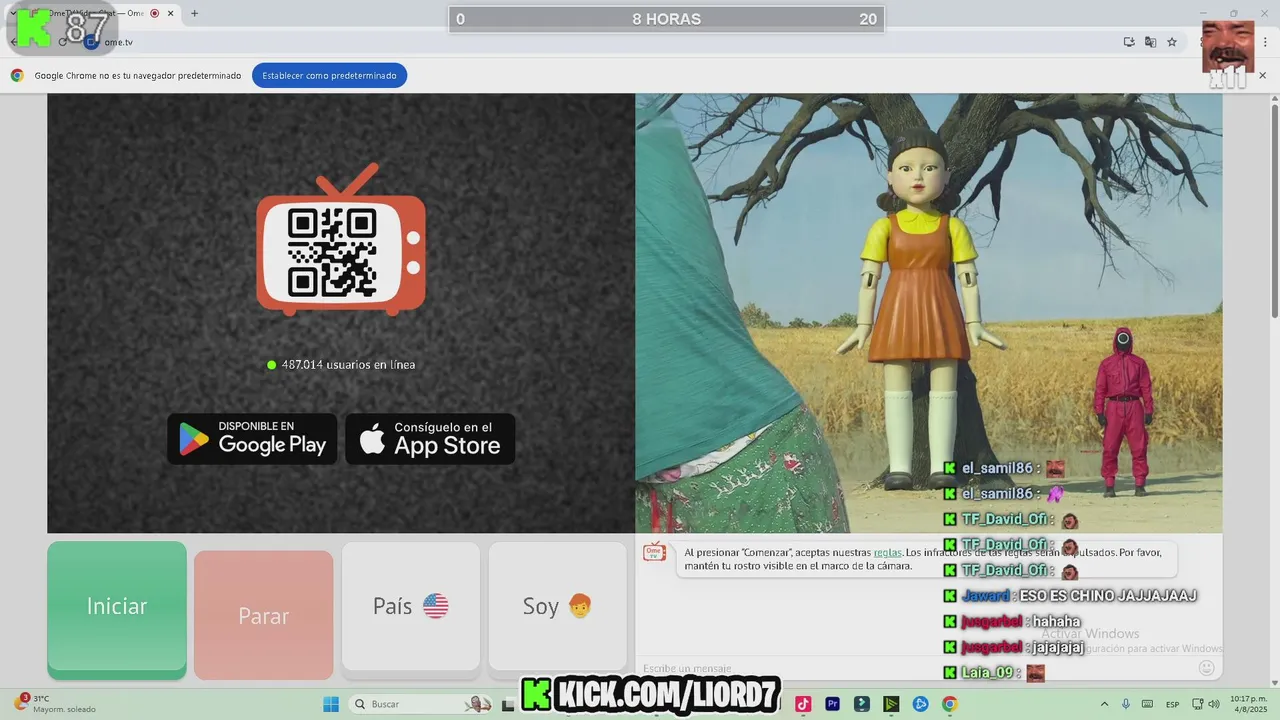
Task: Close the Ome TV browser tab
Action: (x=171, y=13)
